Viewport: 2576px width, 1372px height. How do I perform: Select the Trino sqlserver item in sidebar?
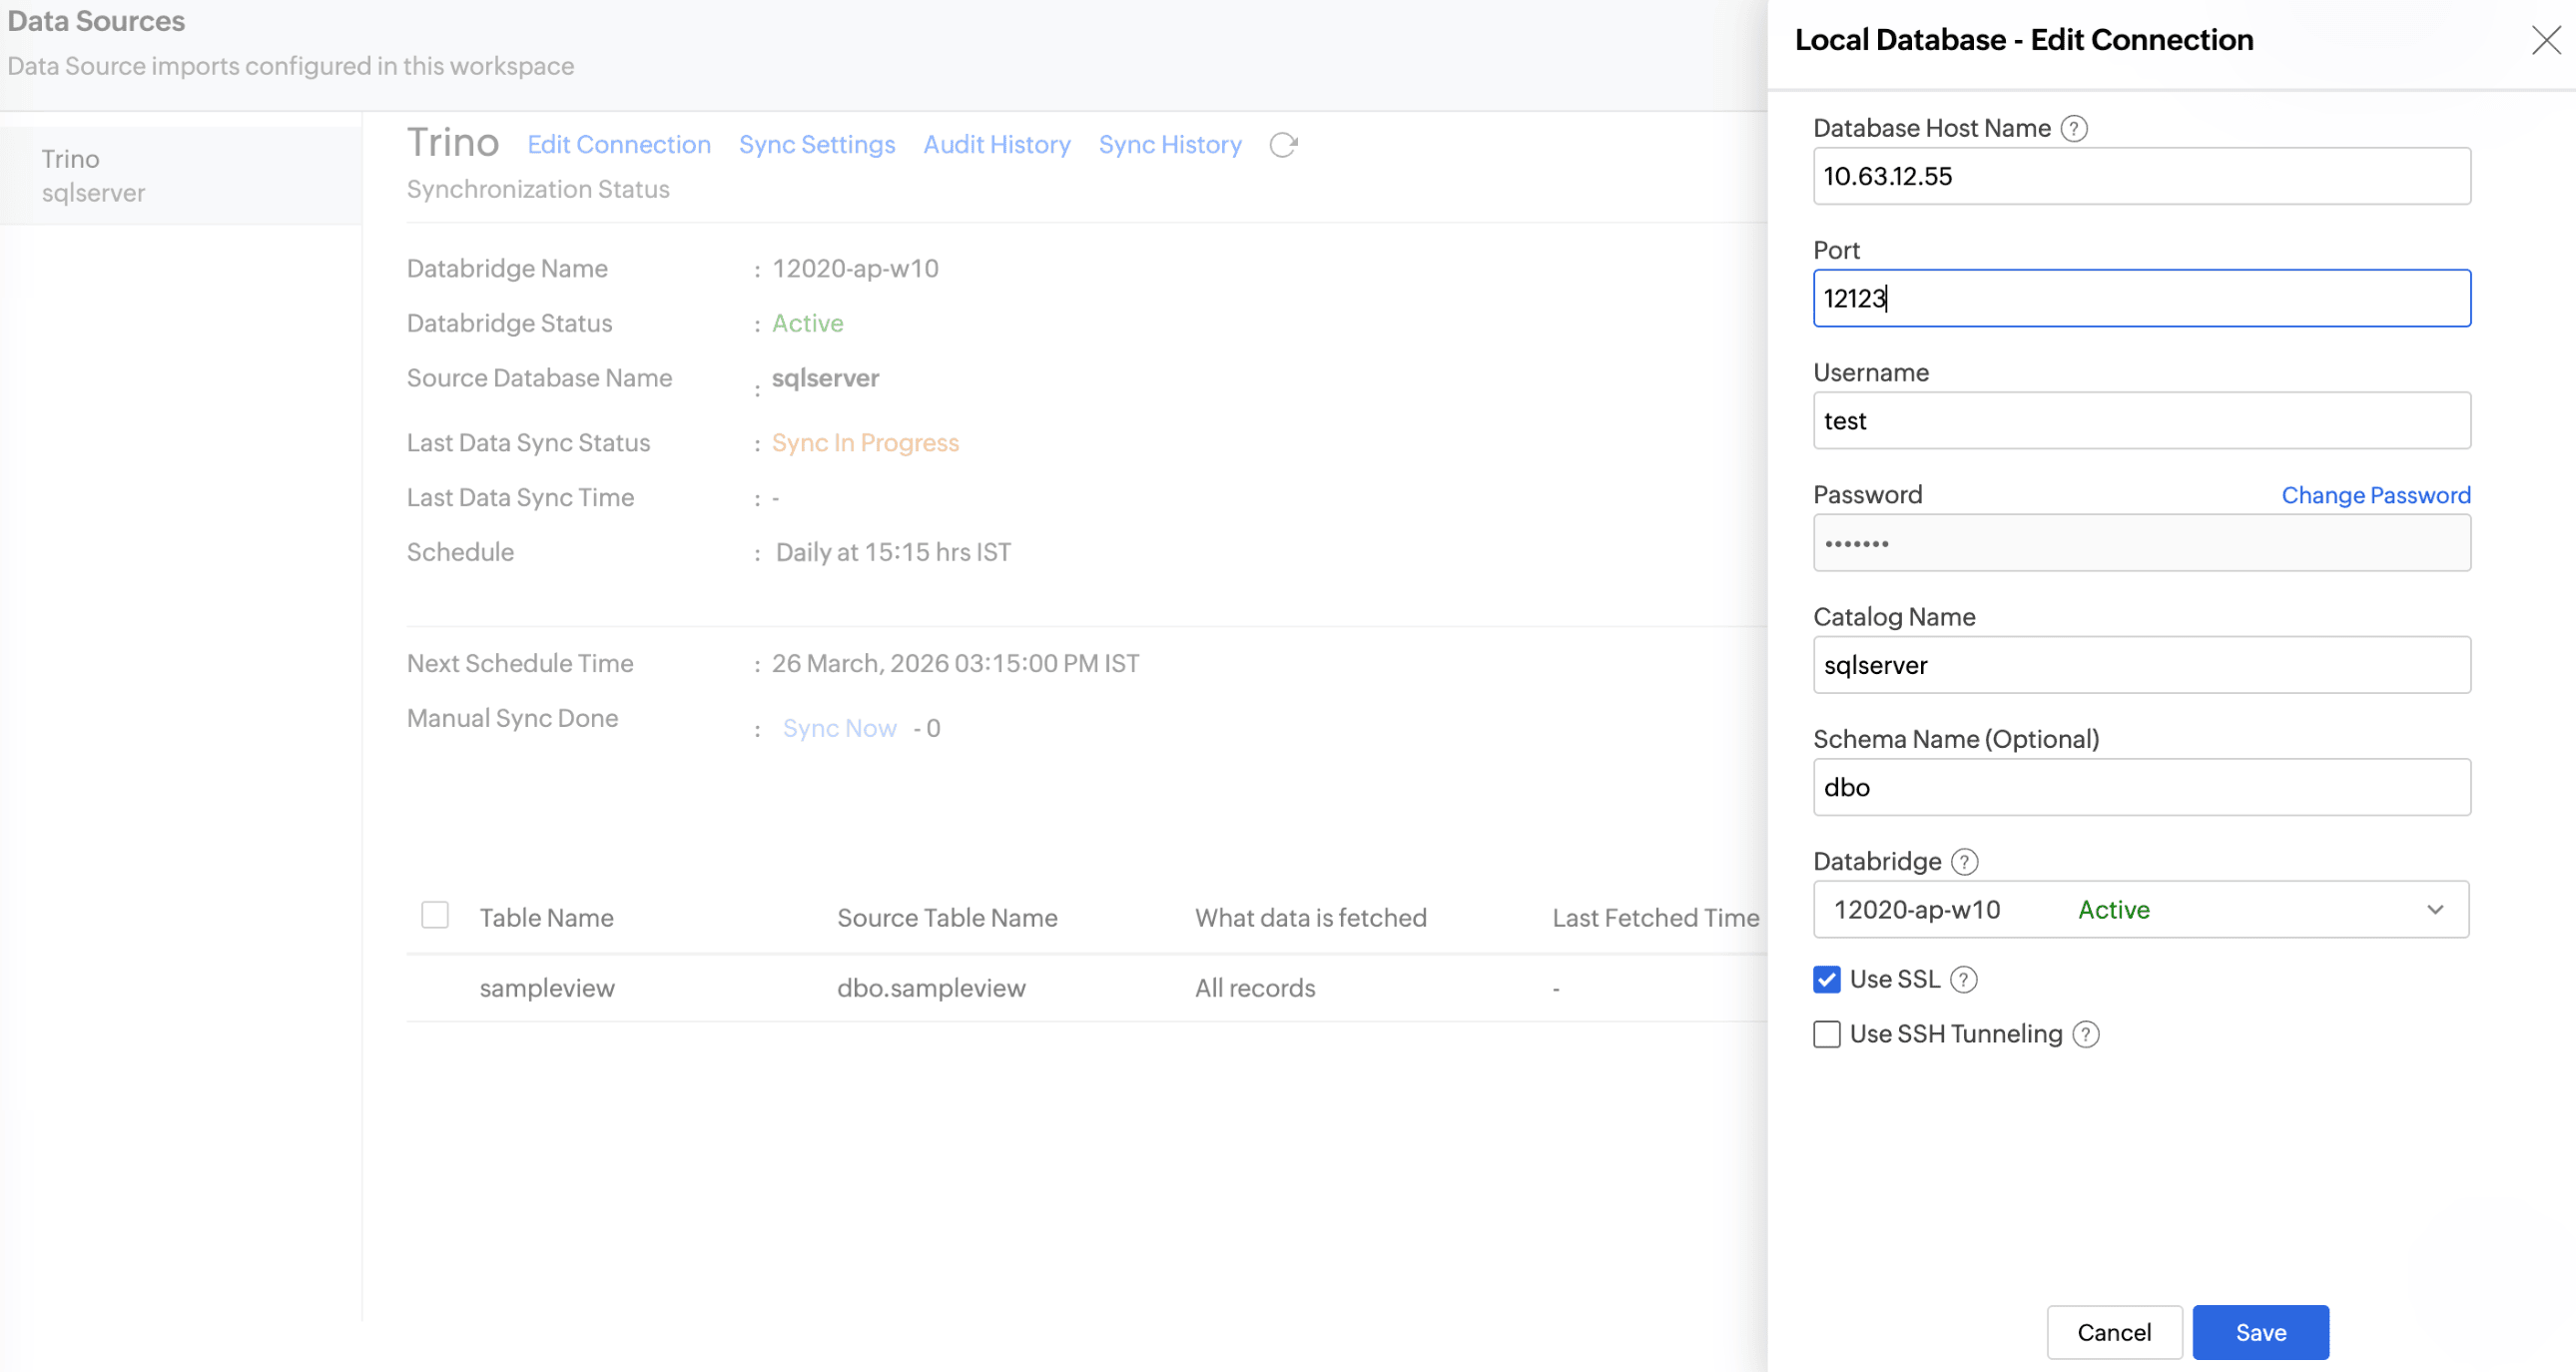pos(181,176)
